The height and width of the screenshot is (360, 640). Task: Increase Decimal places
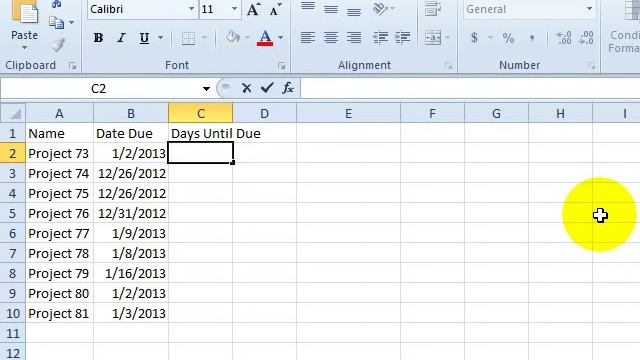click(564, 38)
